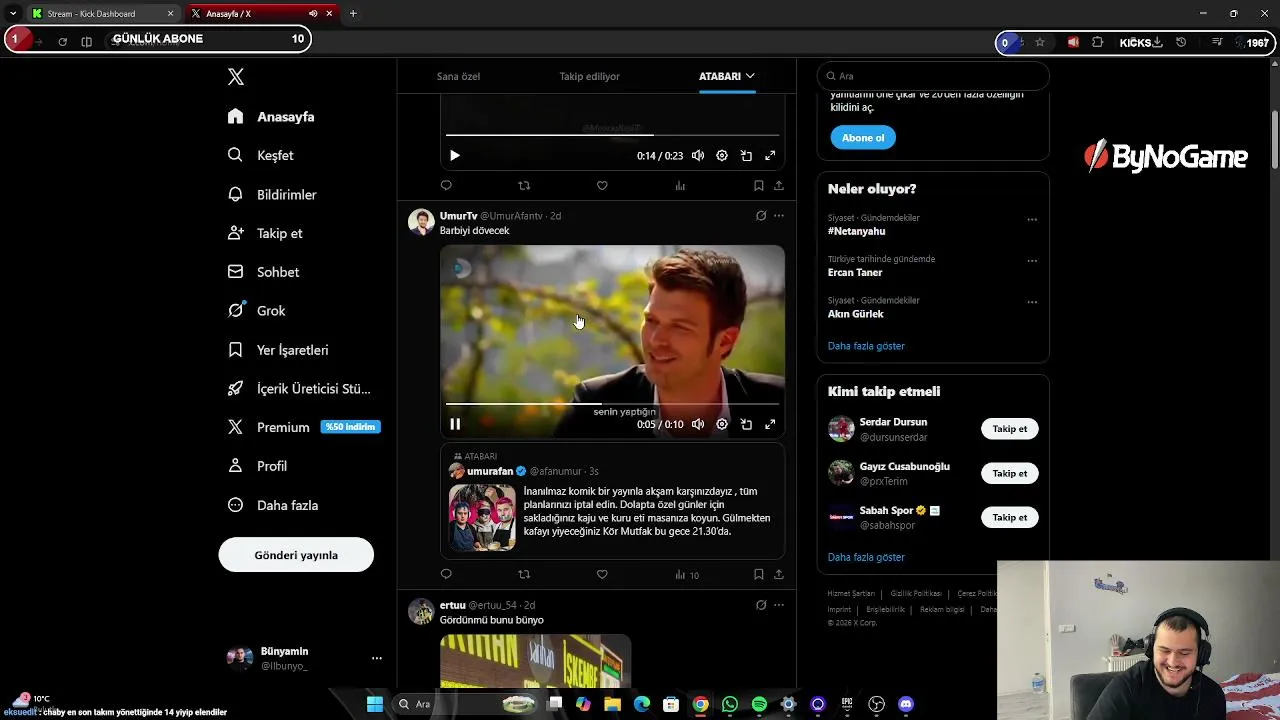Pause the UmurTv video

click(455, 424)
